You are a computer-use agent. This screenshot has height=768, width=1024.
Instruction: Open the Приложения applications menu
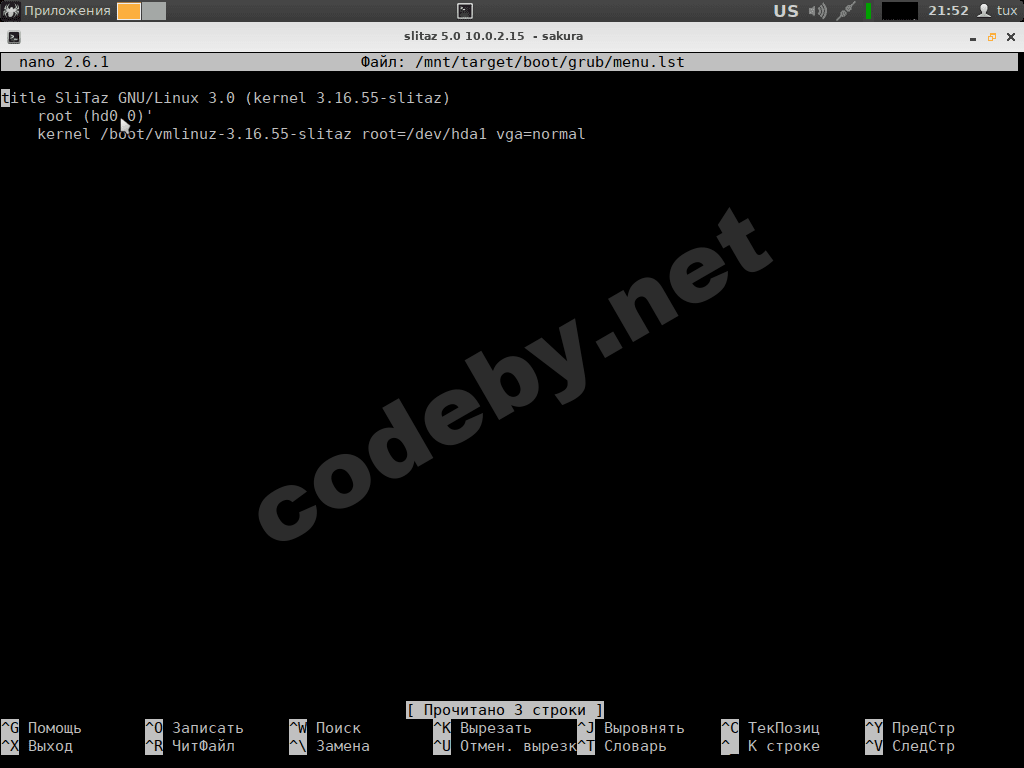point(67,10)
